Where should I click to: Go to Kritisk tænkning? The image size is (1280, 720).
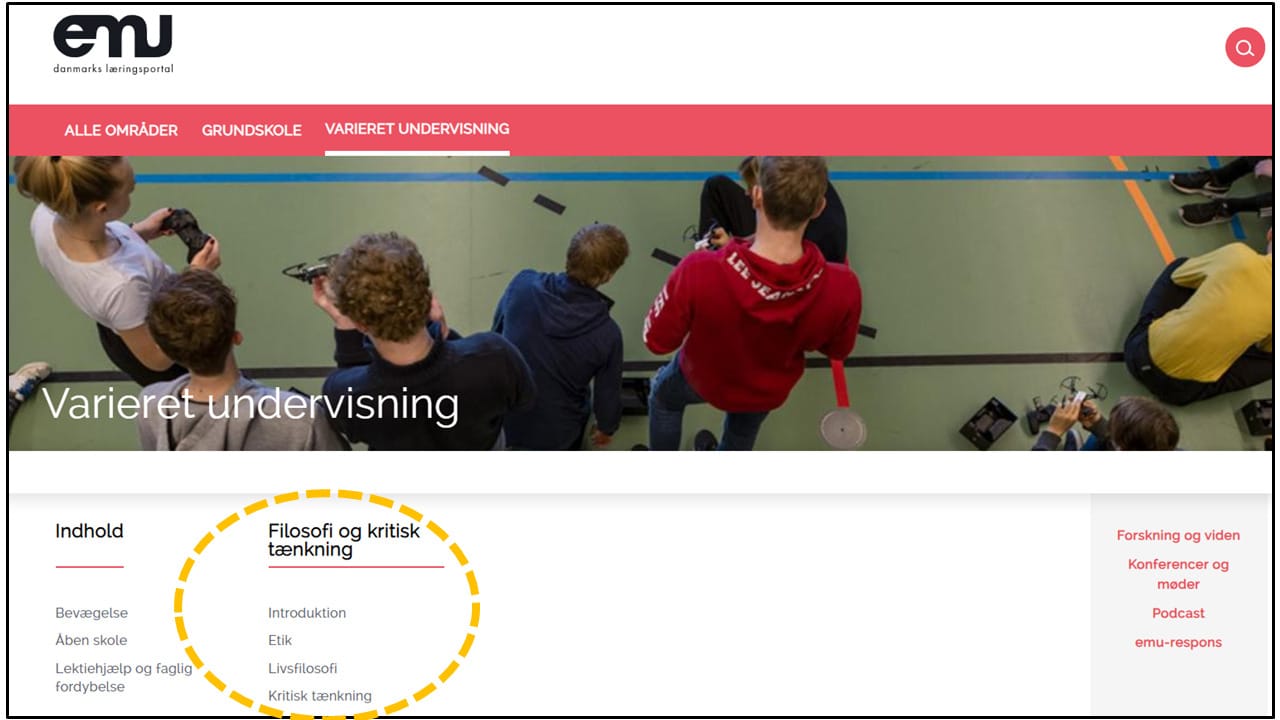(320, 696)
